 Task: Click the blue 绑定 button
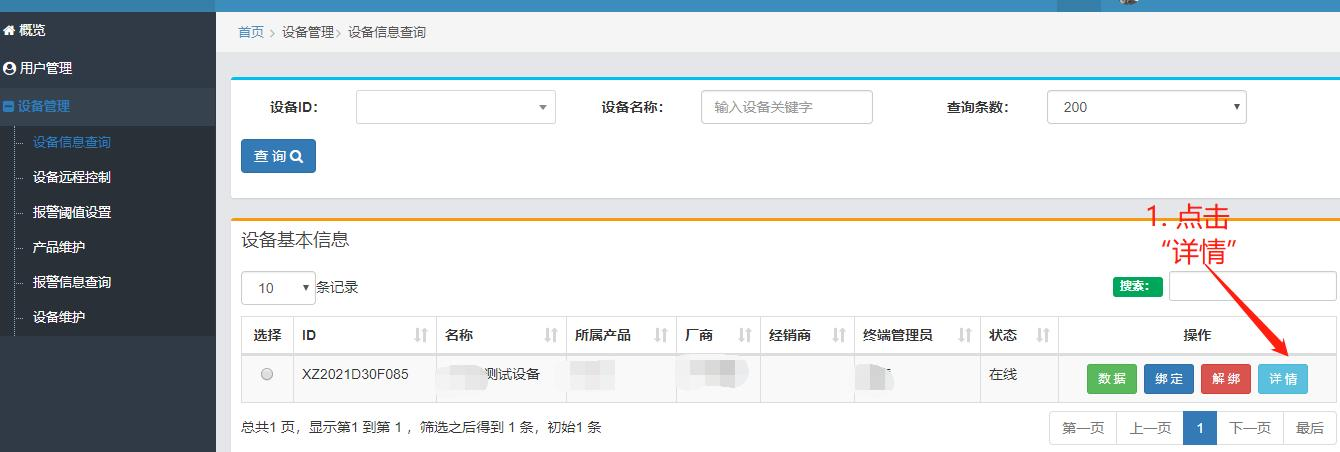click(1169, 379)
